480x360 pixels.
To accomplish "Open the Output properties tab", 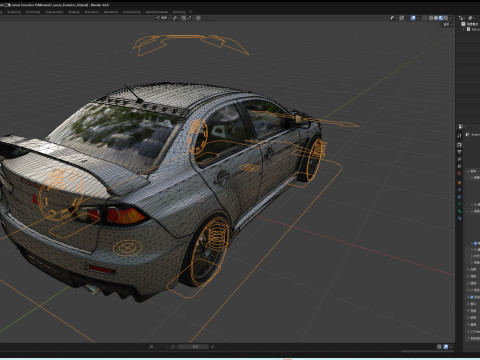I will [x=459, y=152].
